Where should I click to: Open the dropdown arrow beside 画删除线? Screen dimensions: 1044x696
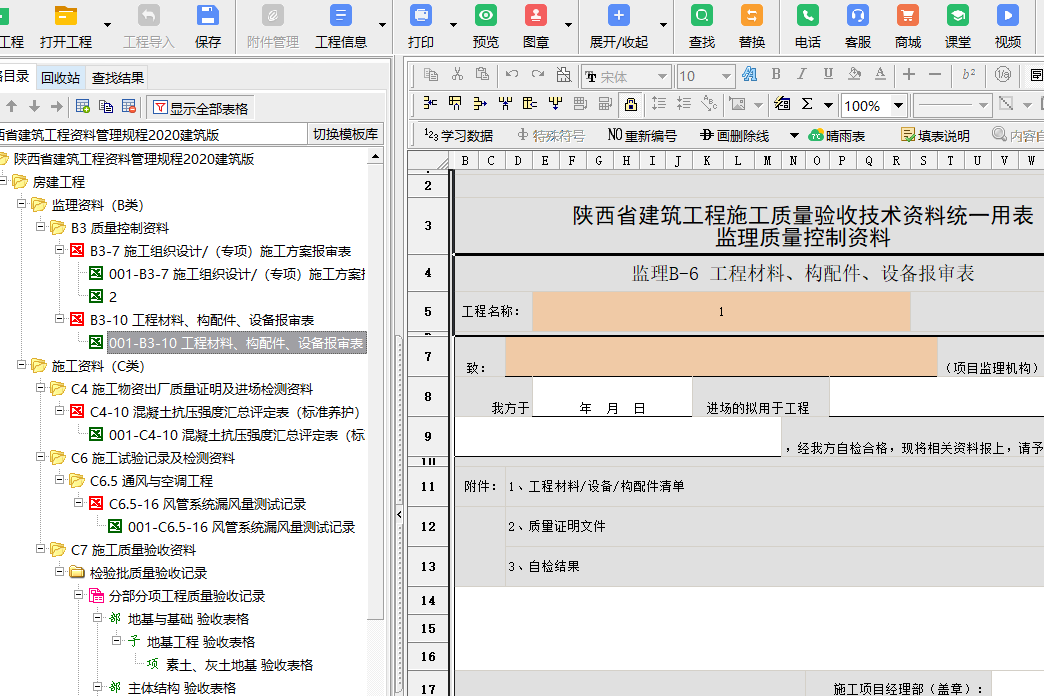(794, 136)
